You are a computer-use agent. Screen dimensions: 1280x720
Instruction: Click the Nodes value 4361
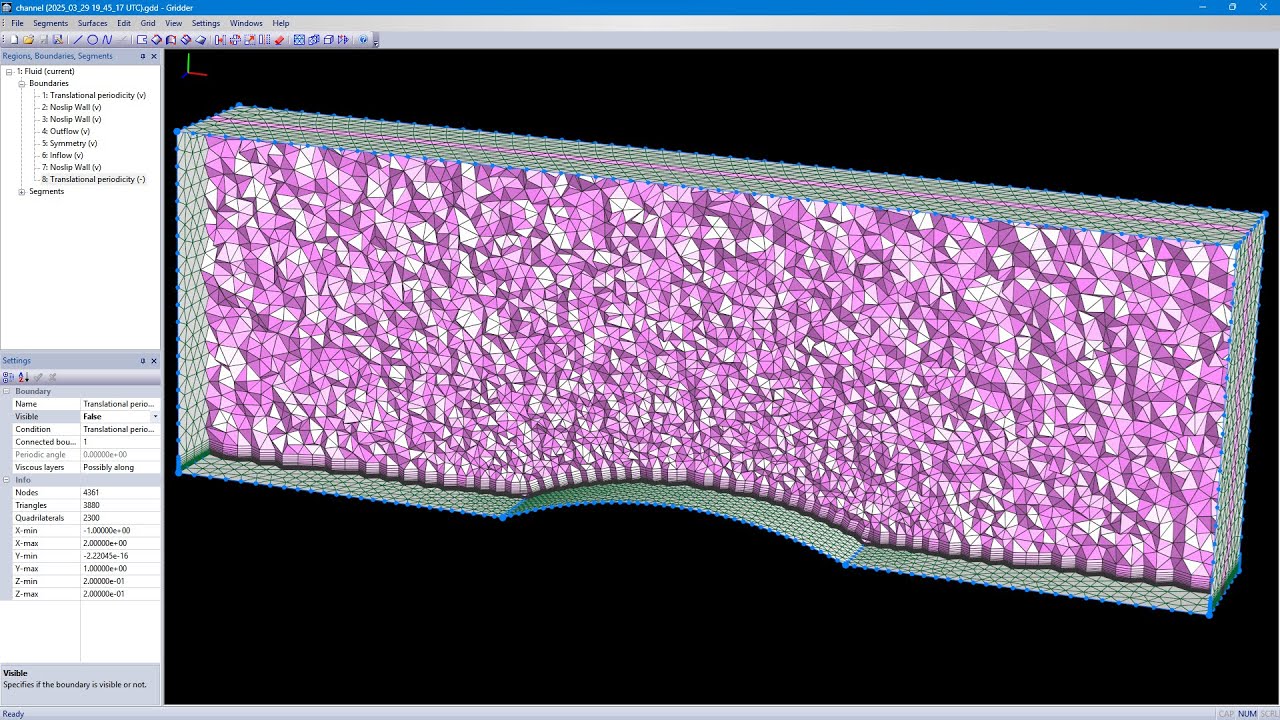coord(91,492)
